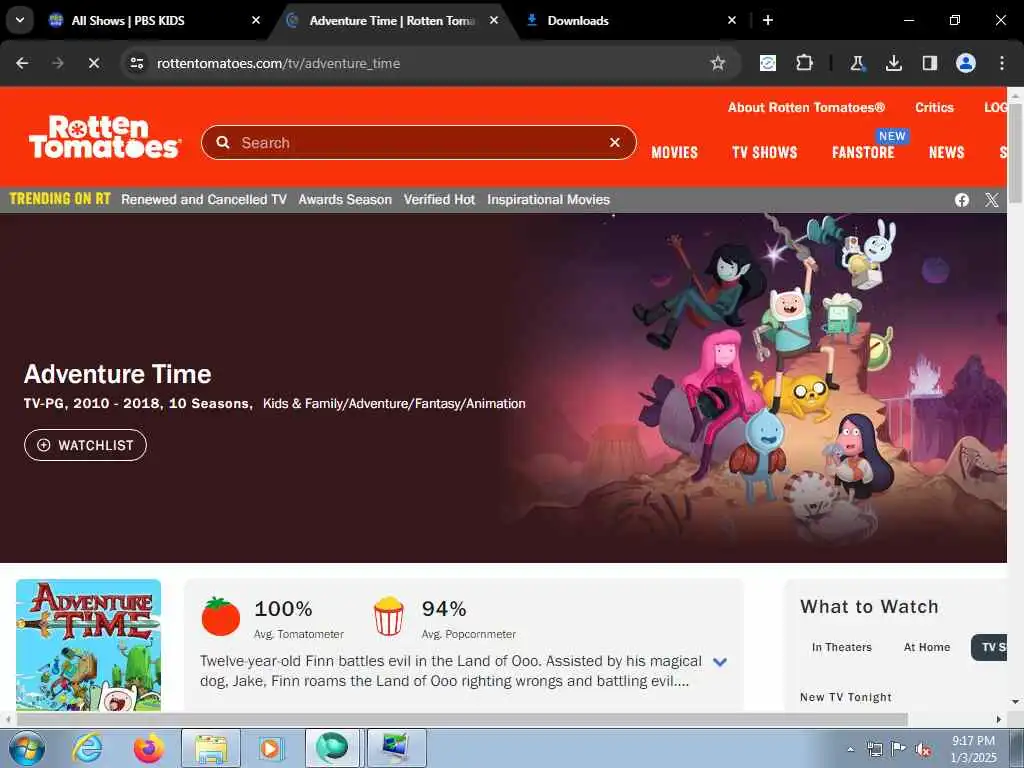Click the muted volume tray icon

point(923,750)
